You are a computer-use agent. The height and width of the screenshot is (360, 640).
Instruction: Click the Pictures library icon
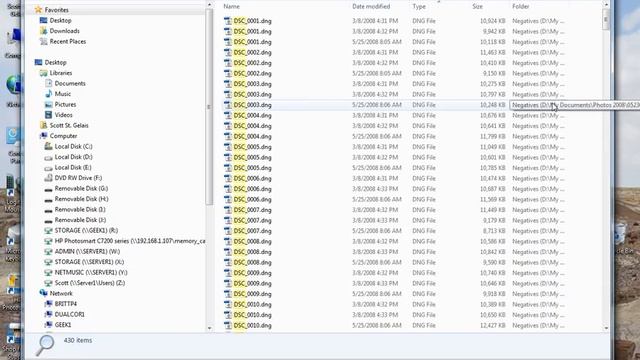pos(49,104)
